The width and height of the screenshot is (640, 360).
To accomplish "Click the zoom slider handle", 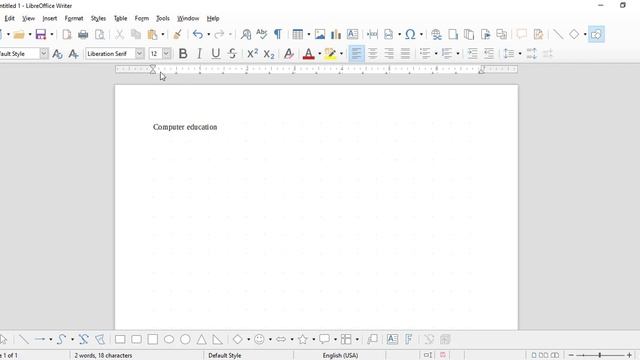I will tap(600, 356).
